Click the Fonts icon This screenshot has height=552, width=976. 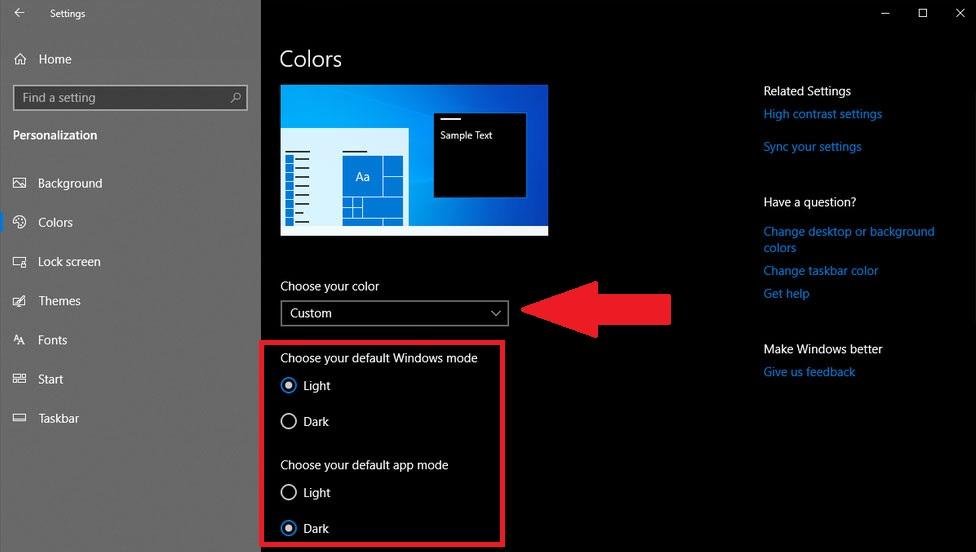tap(19, 340)
